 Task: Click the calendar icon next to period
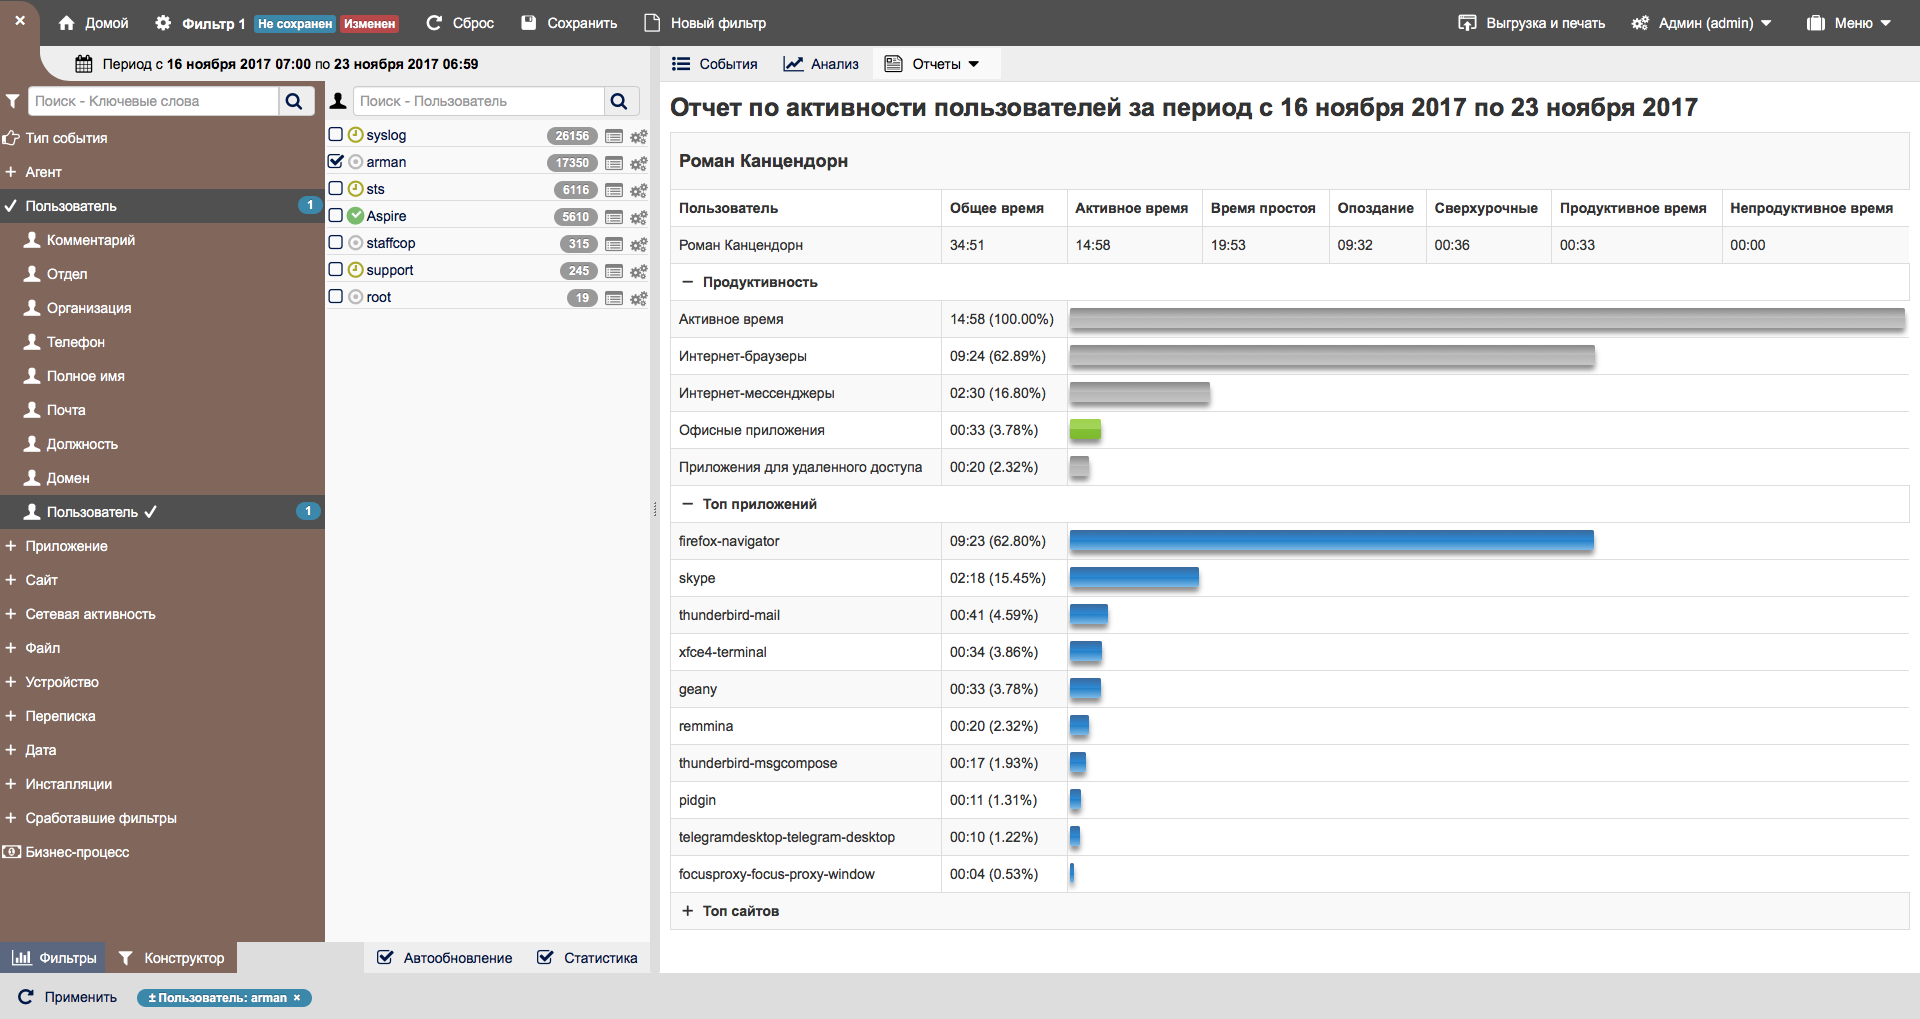[x=85, y=64]
